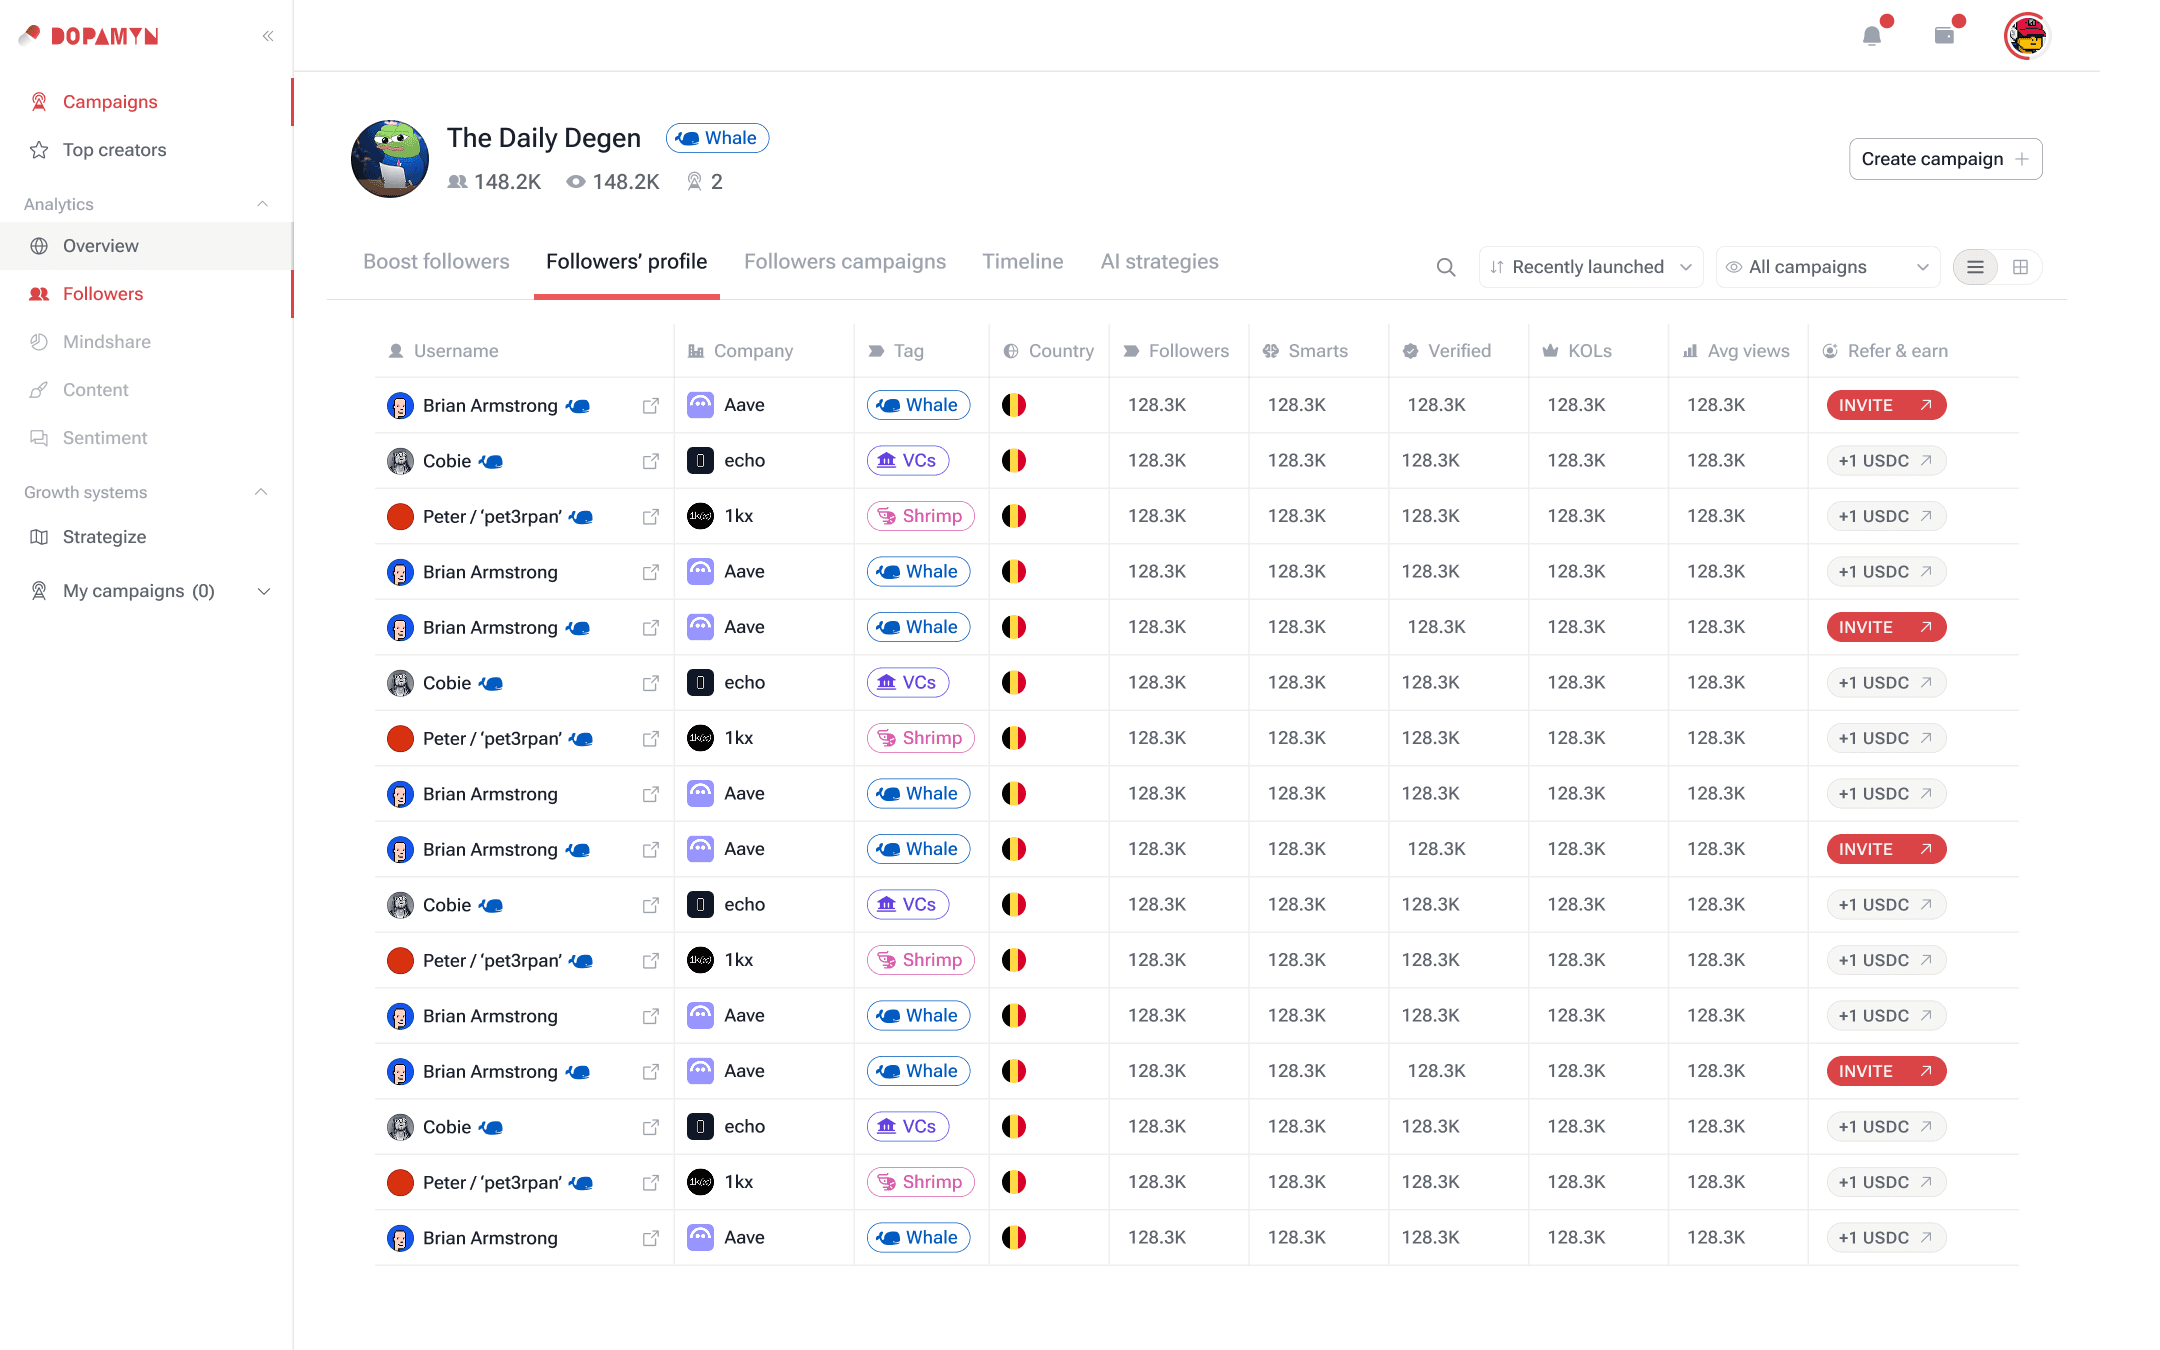The image size is (2160, 1350).
Task: Switch to Followers campaigns tab
Action: [845, 262]
